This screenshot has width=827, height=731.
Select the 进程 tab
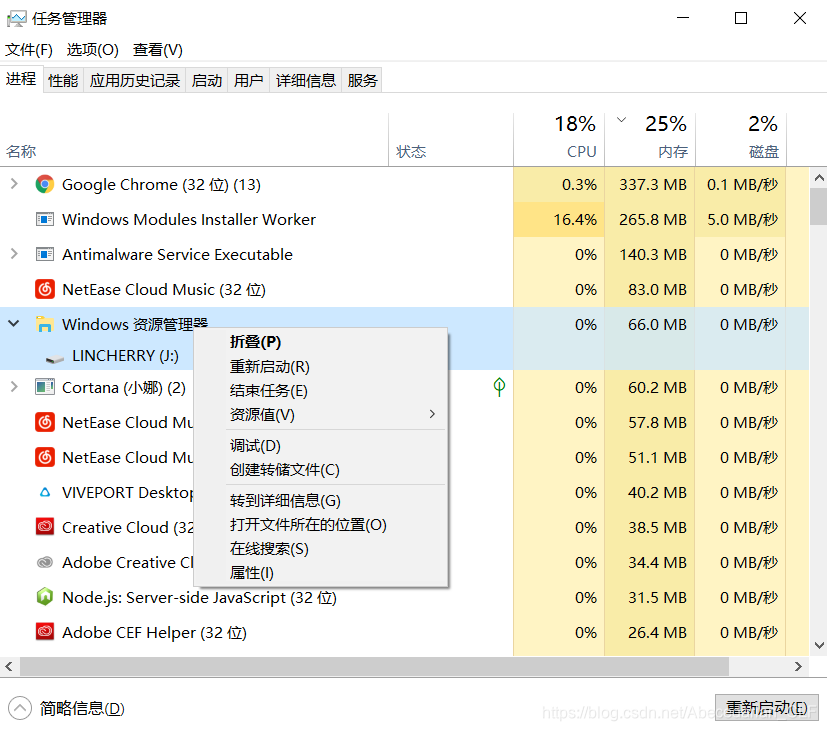[x=21, y=79]
